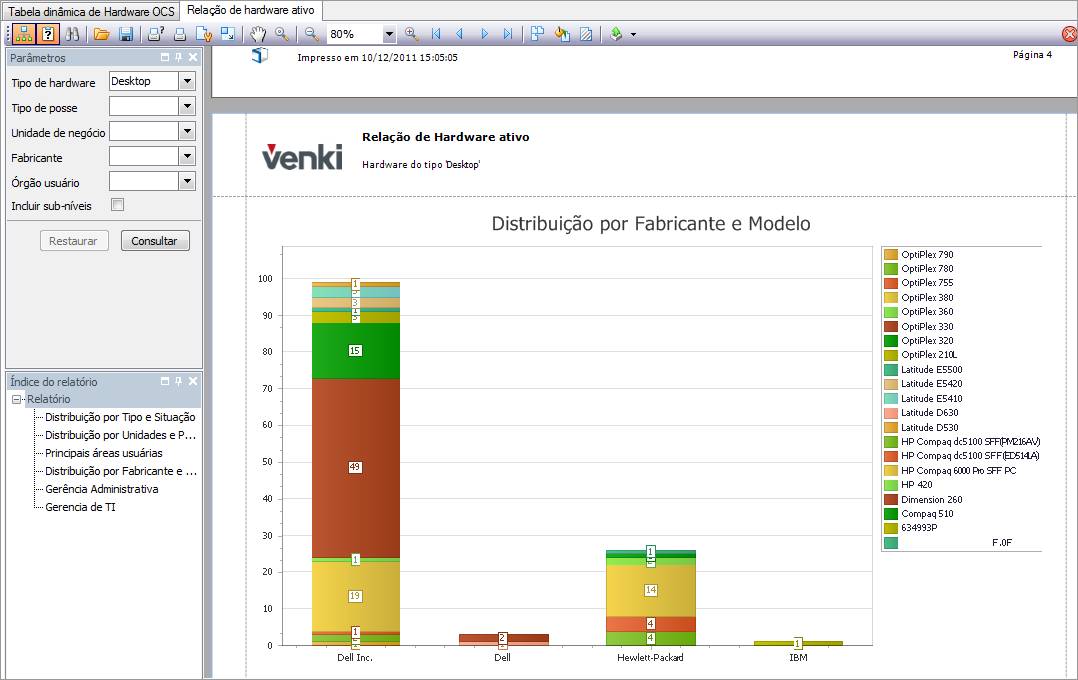Maximize the Índice do relatório panel
This screenshot has height=680, width=1078.
pyautogui.click(x=165, y=381)
